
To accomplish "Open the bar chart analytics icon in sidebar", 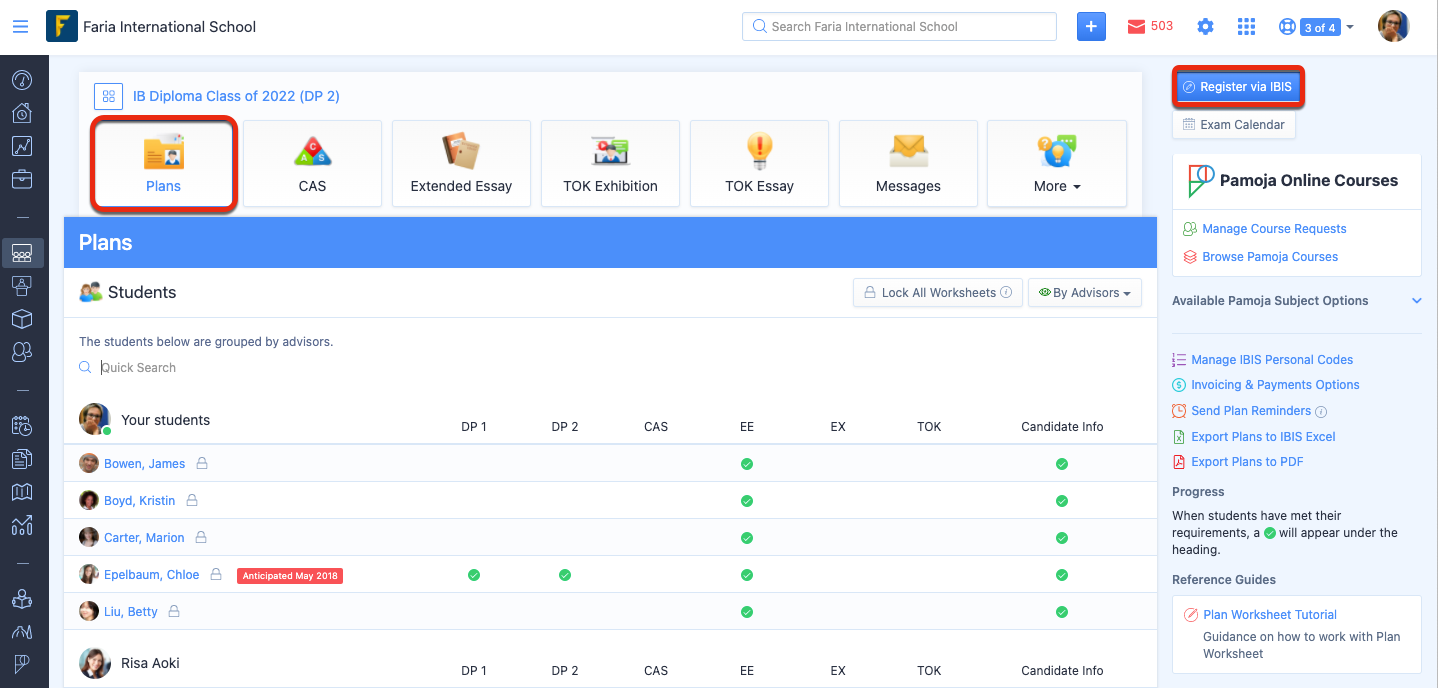I will coord(22,525).
